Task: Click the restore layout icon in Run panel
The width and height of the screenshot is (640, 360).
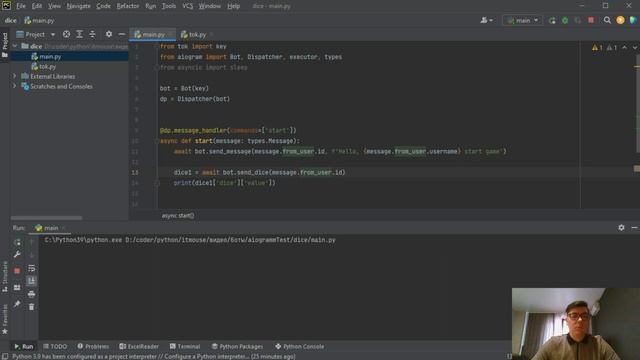Action: (x=17, y=288)
